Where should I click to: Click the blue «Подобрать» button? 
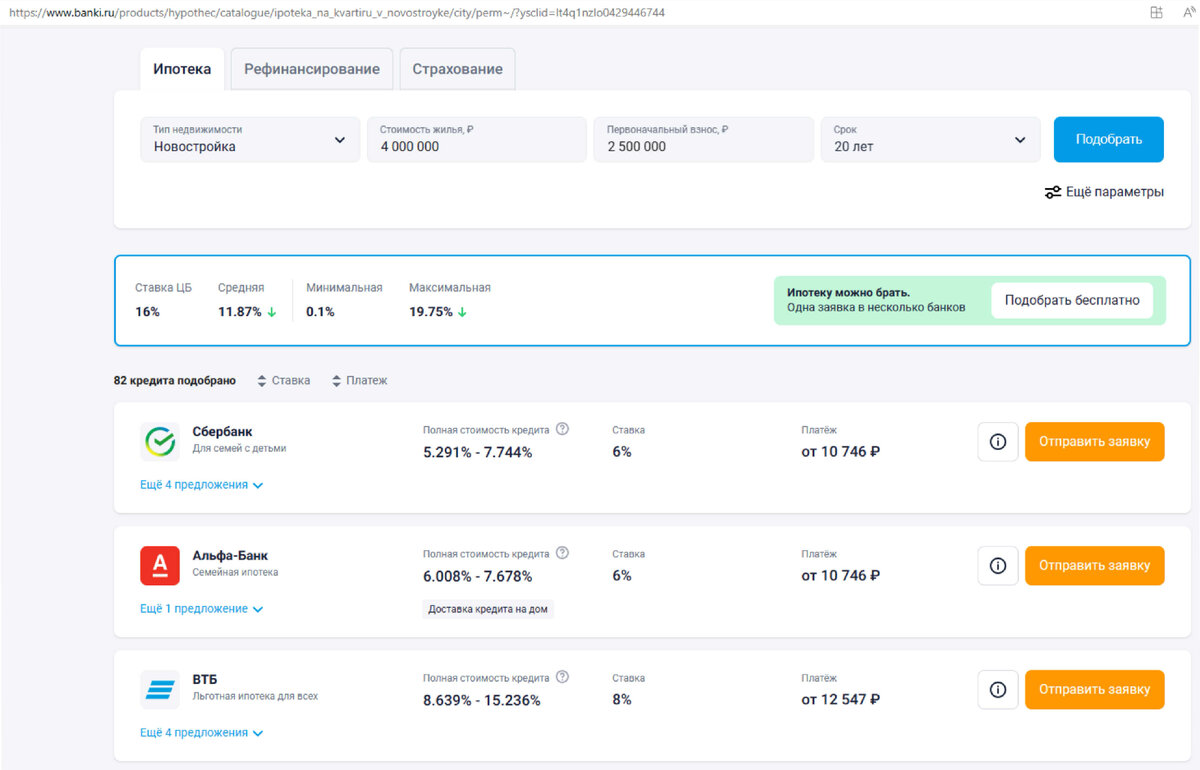(1108, 139)
